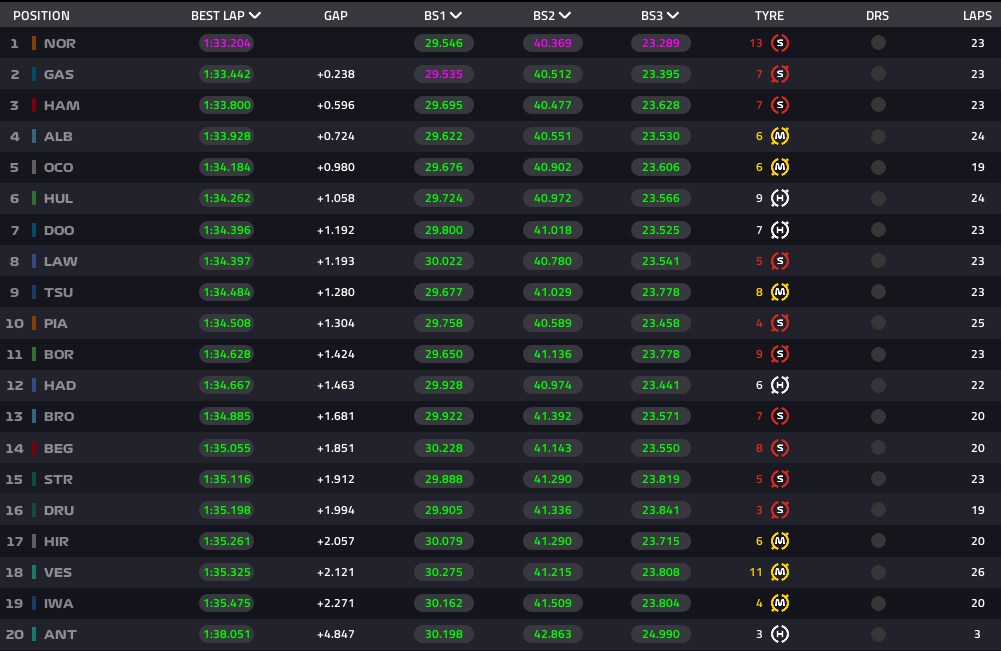Click HUL's white hard tyre icon
The image size is (1001, 651).
(779, 198)
